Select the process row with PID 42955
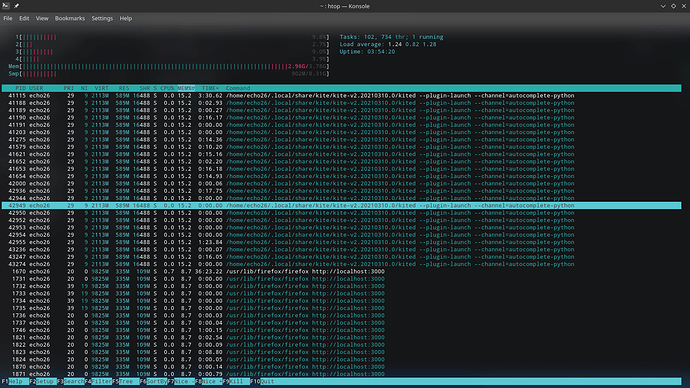 coord(341,242)
